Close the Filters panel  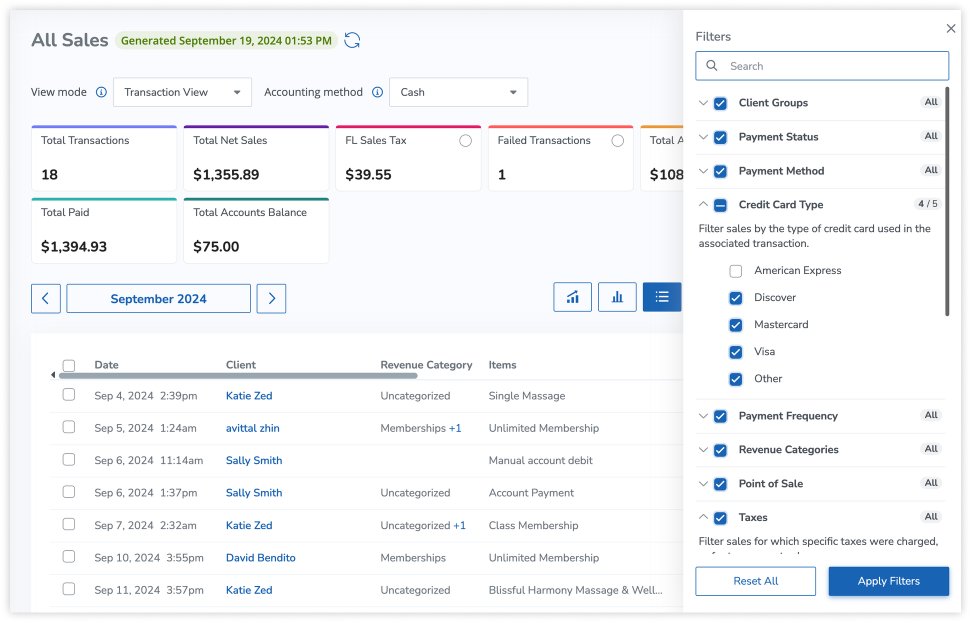pos(951,28)
